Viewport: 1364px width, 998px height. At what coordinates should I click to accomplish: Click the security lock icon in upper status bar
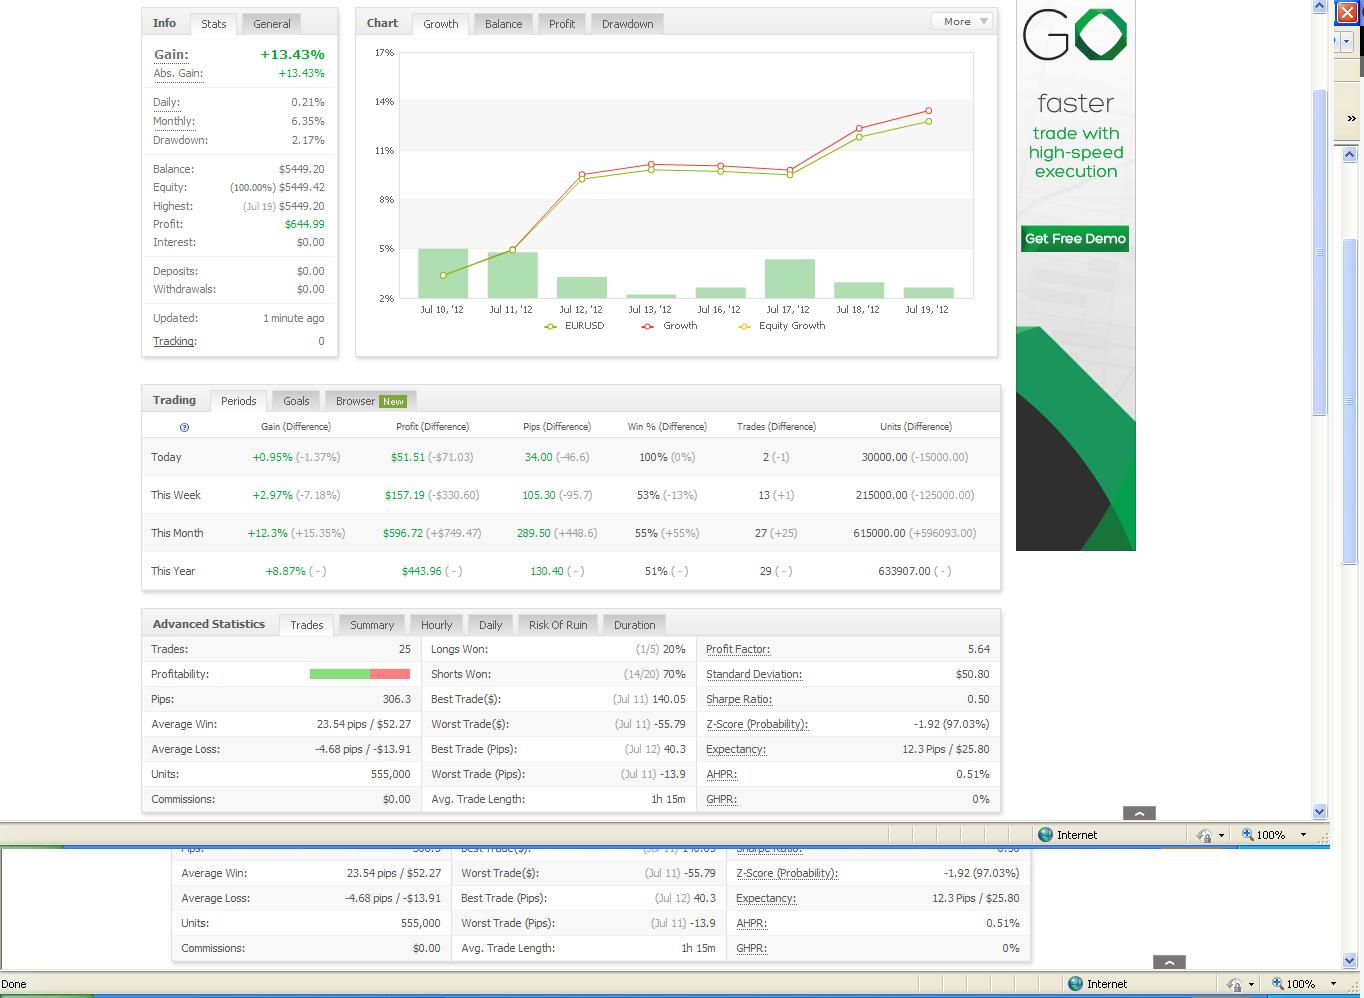click(1204, 835)
